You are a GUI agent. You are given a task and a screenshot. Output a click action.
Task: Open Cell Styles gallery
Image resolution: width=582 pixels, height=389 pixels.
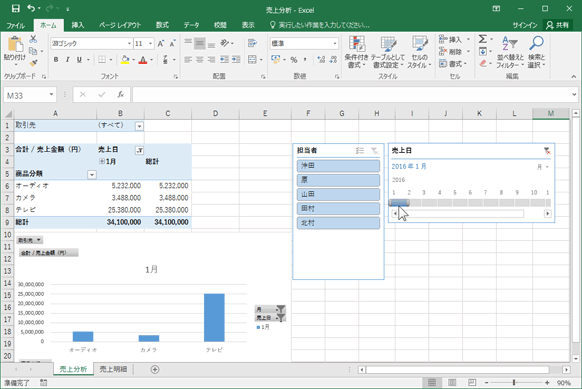(419, 52)
